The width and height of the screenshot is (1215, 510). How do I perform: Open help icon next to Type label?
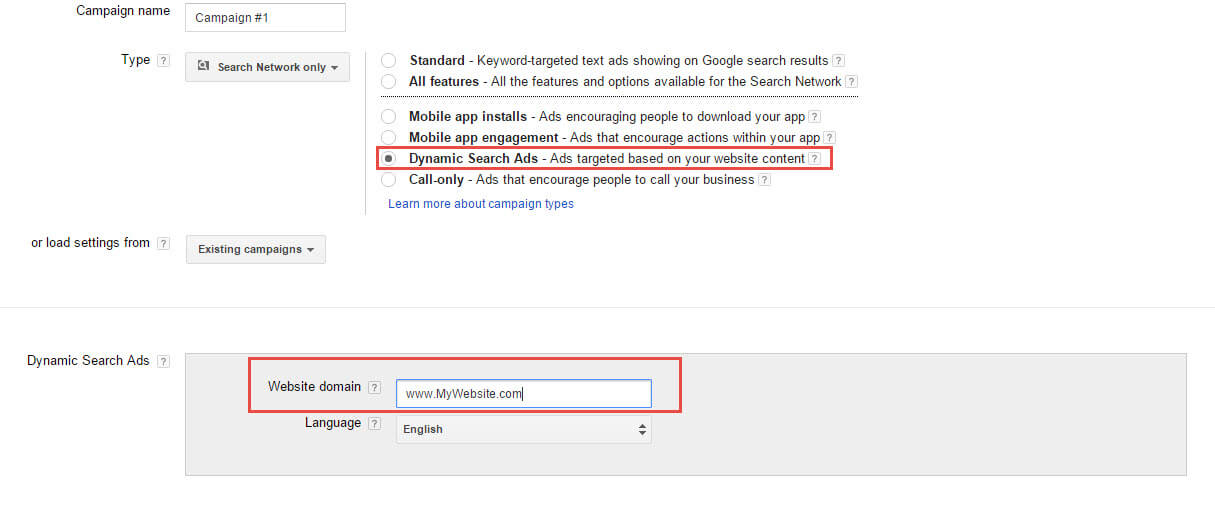coord(163,61)
